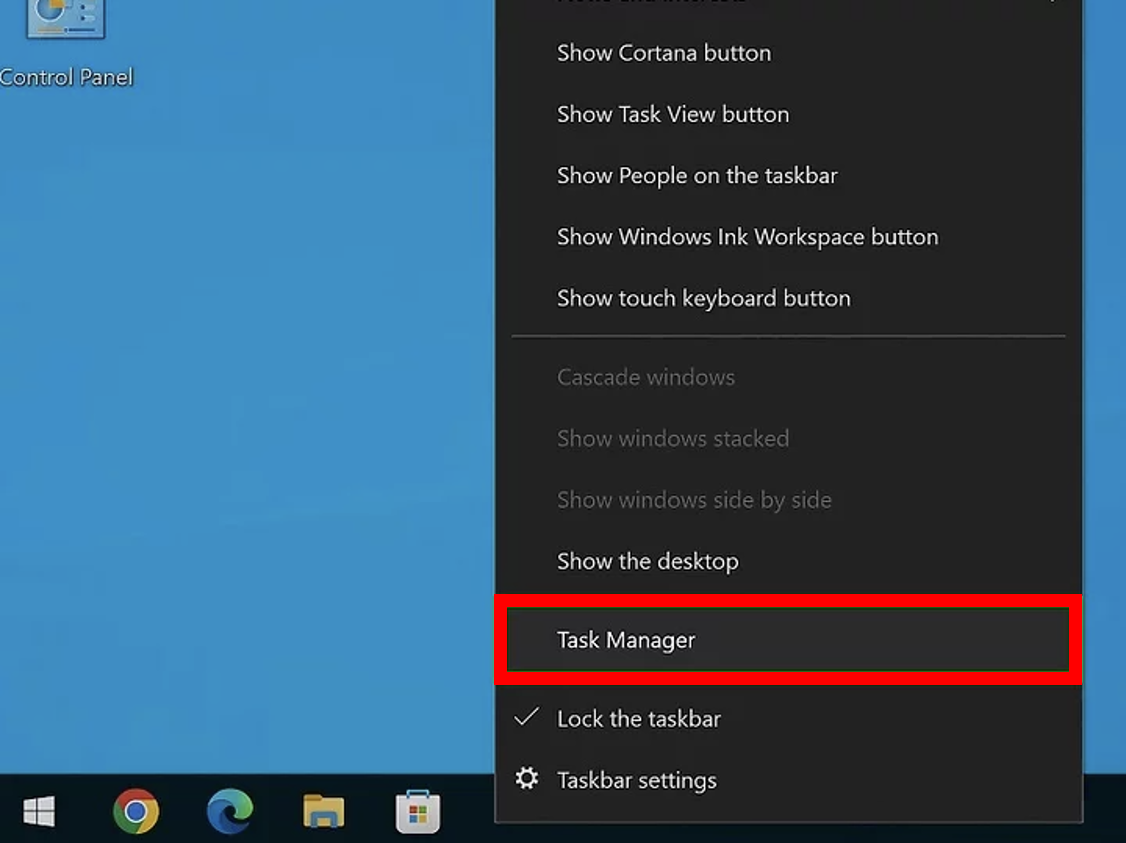The width and height of the screenshot is (1126, 843).
Task: Open Taskbar settings
Action: tap(636, 780)
